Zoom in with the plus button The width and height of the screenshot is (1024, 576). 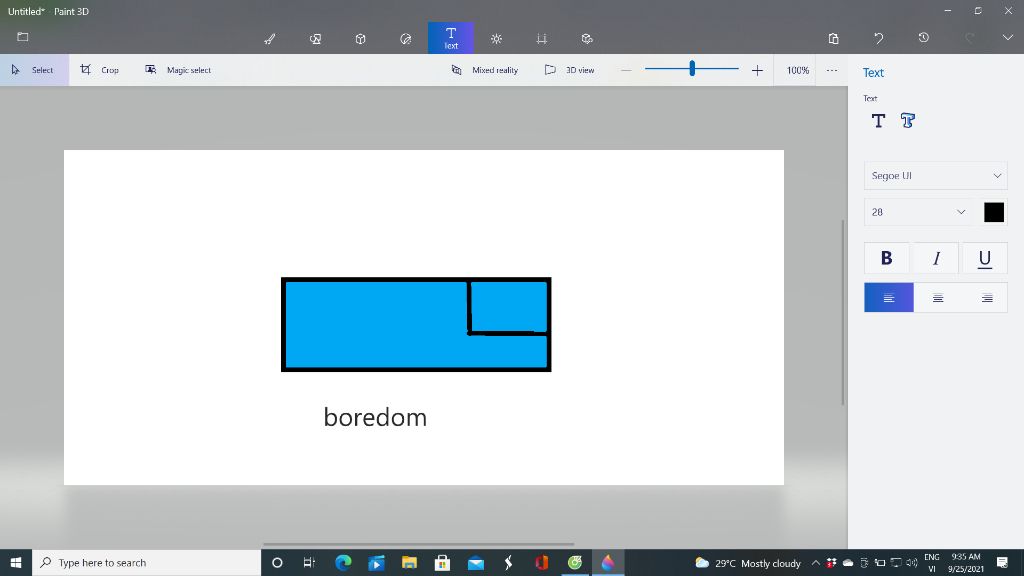pyautogui.click(x=757, y=70)
